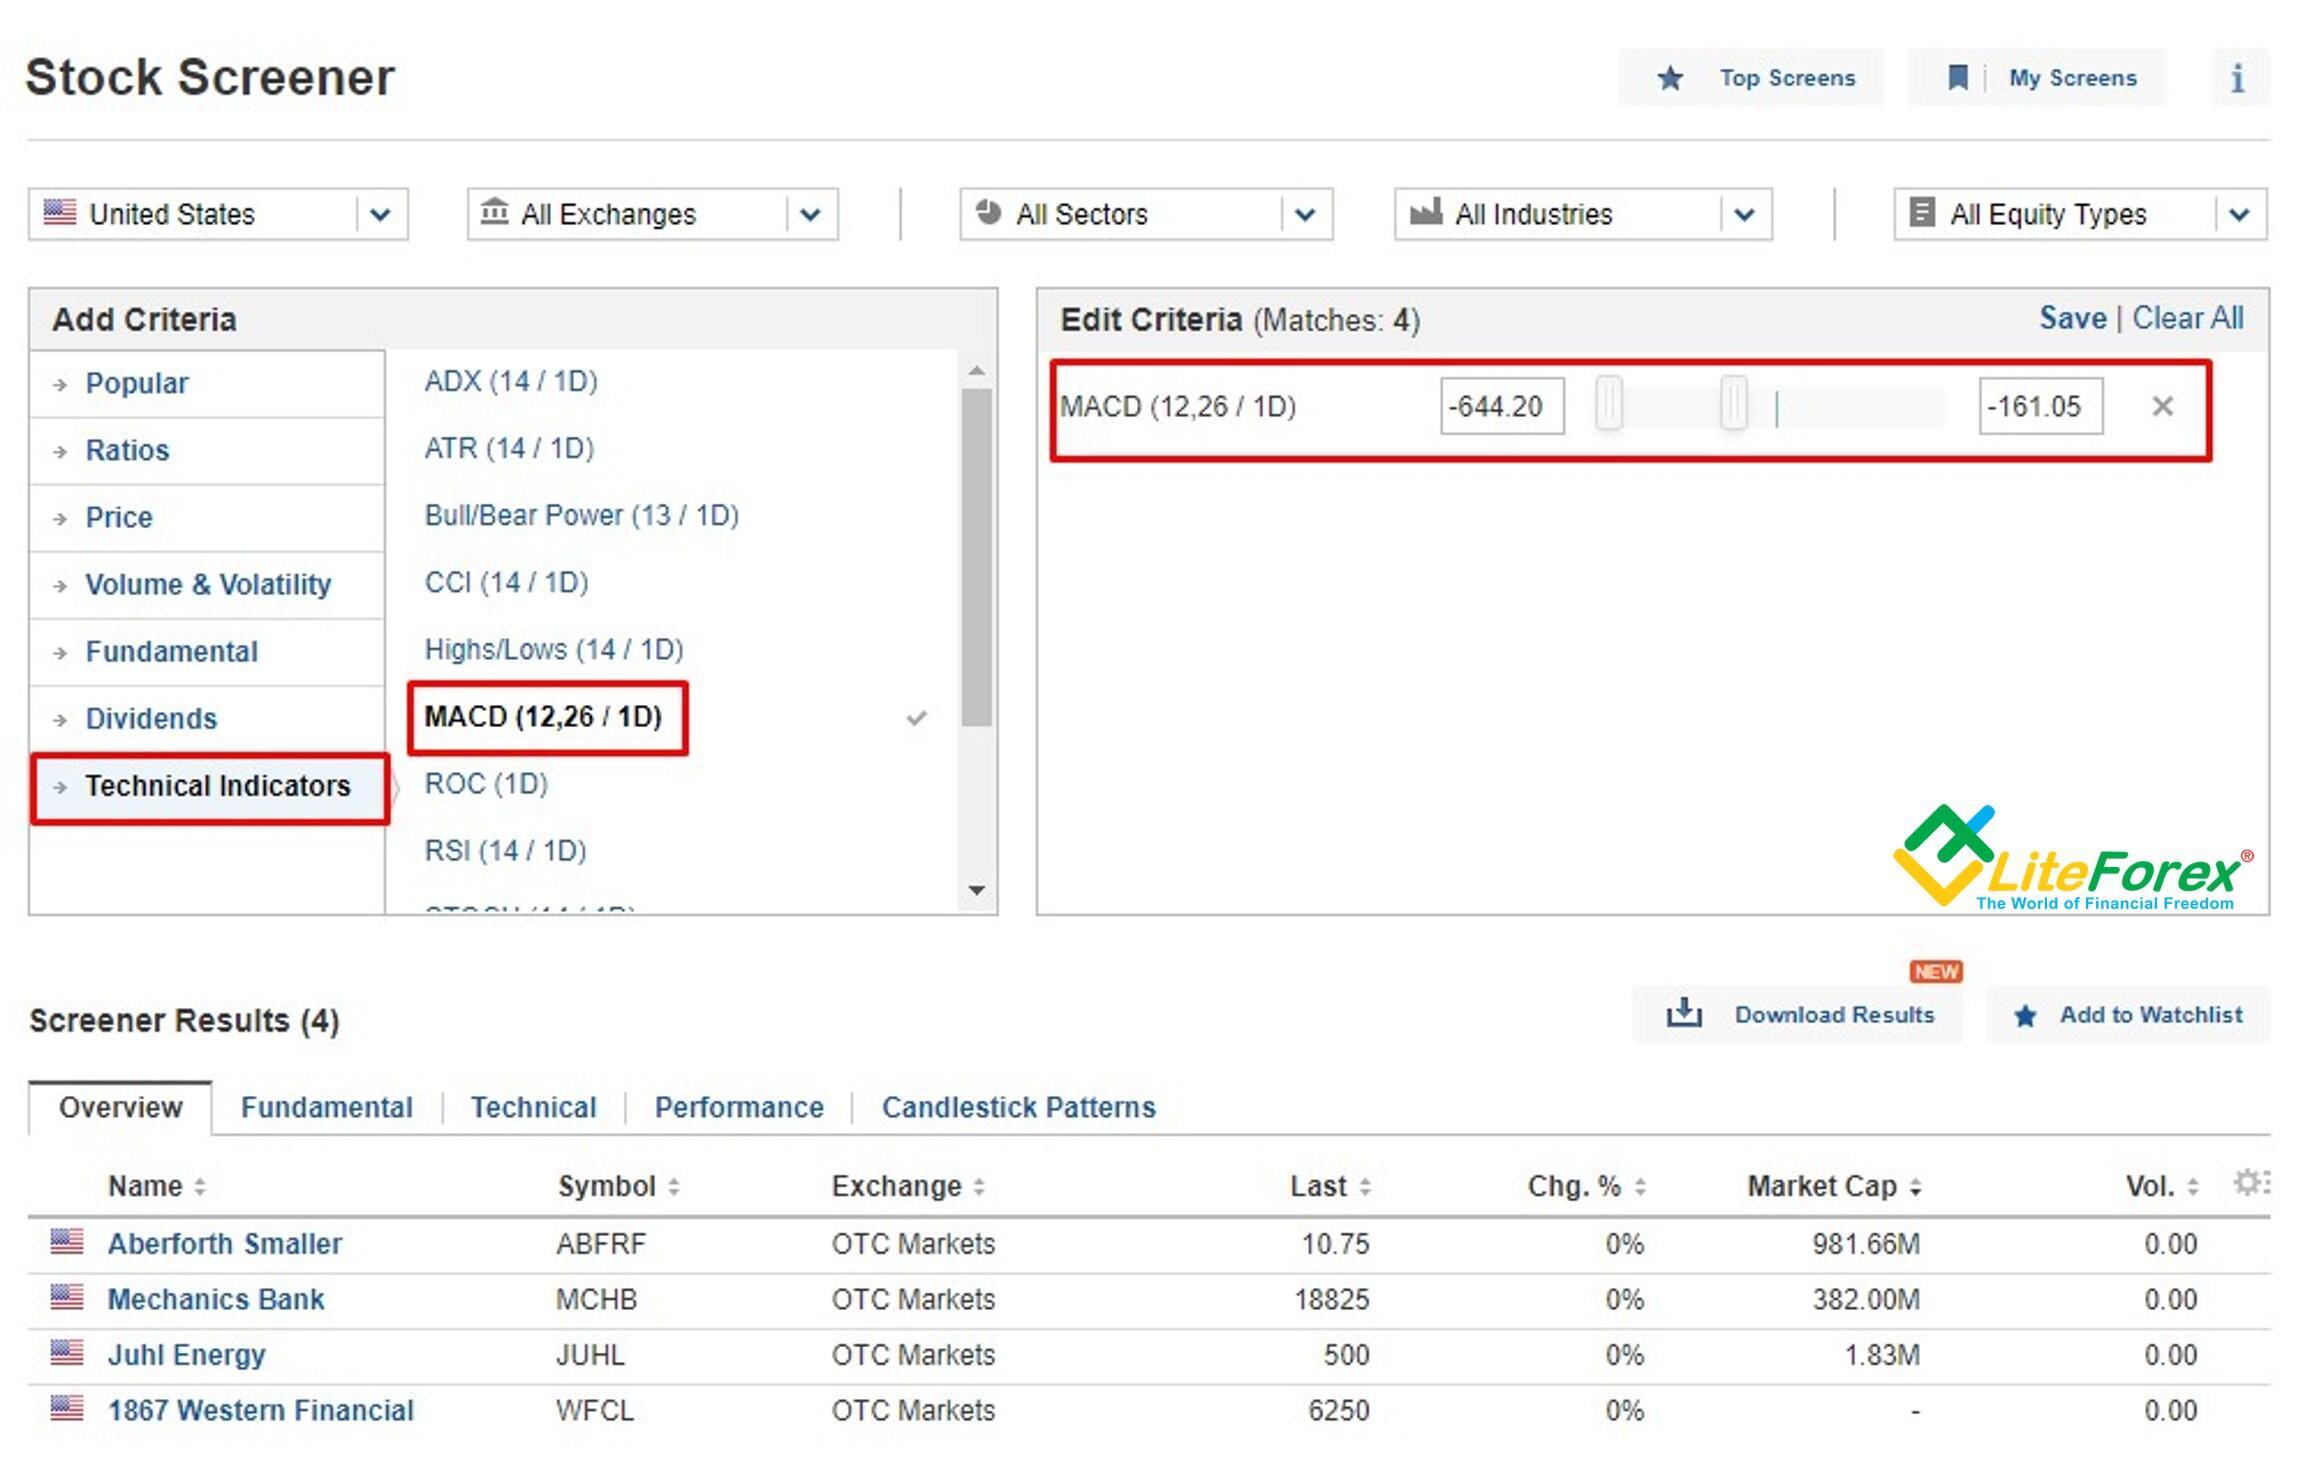
Task: Sort results by Symbol column
Action: [x=619, y=1186]
